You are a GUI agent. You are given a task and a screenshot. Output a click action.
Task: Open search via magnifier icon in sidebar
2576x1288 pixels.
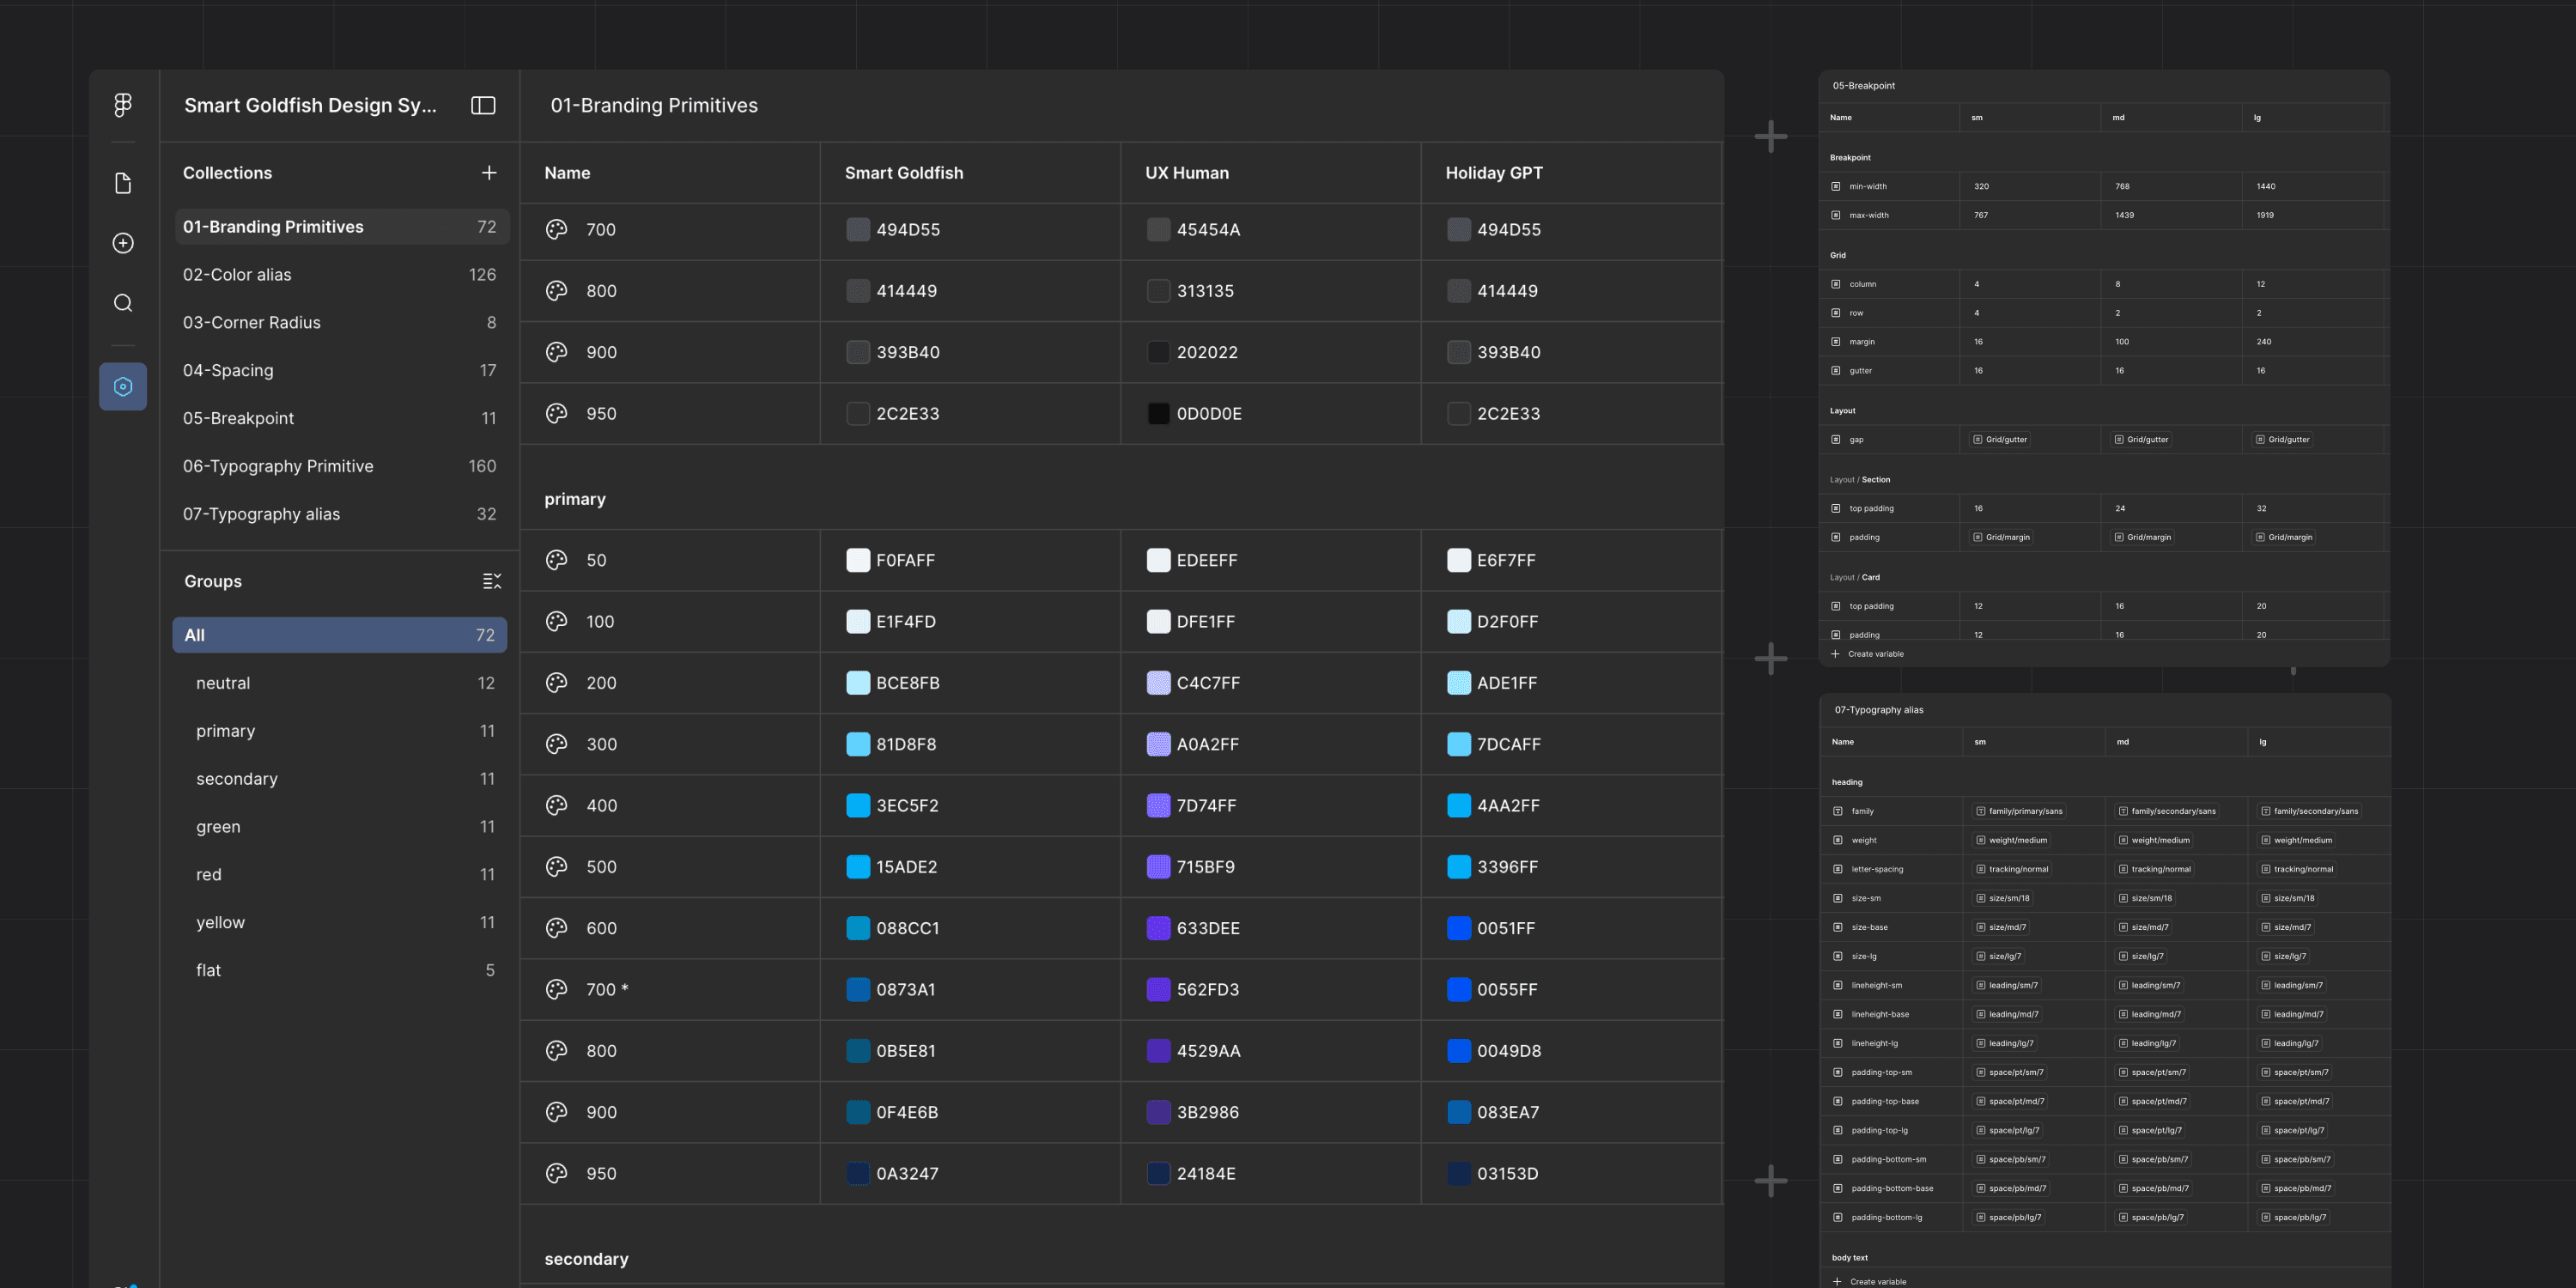pyautogui.click(x=123, y=303)
